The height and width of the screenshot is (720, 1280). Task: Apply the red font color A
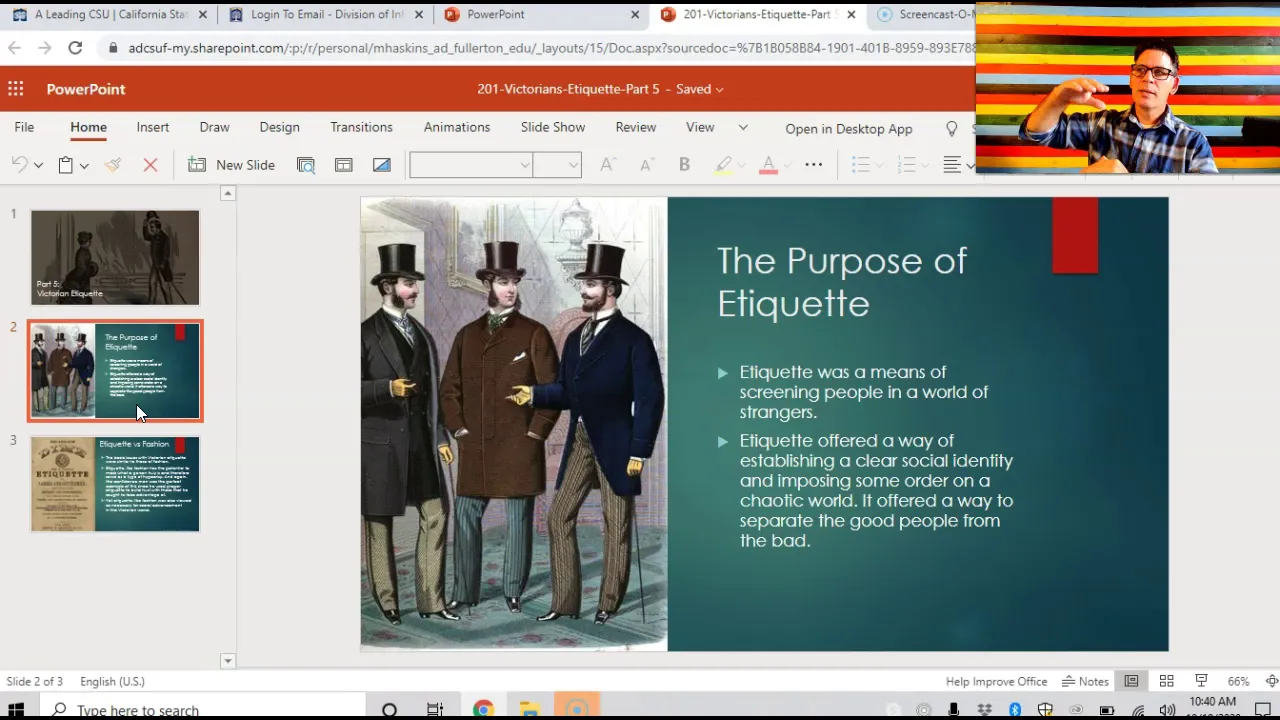pos(768,165)
